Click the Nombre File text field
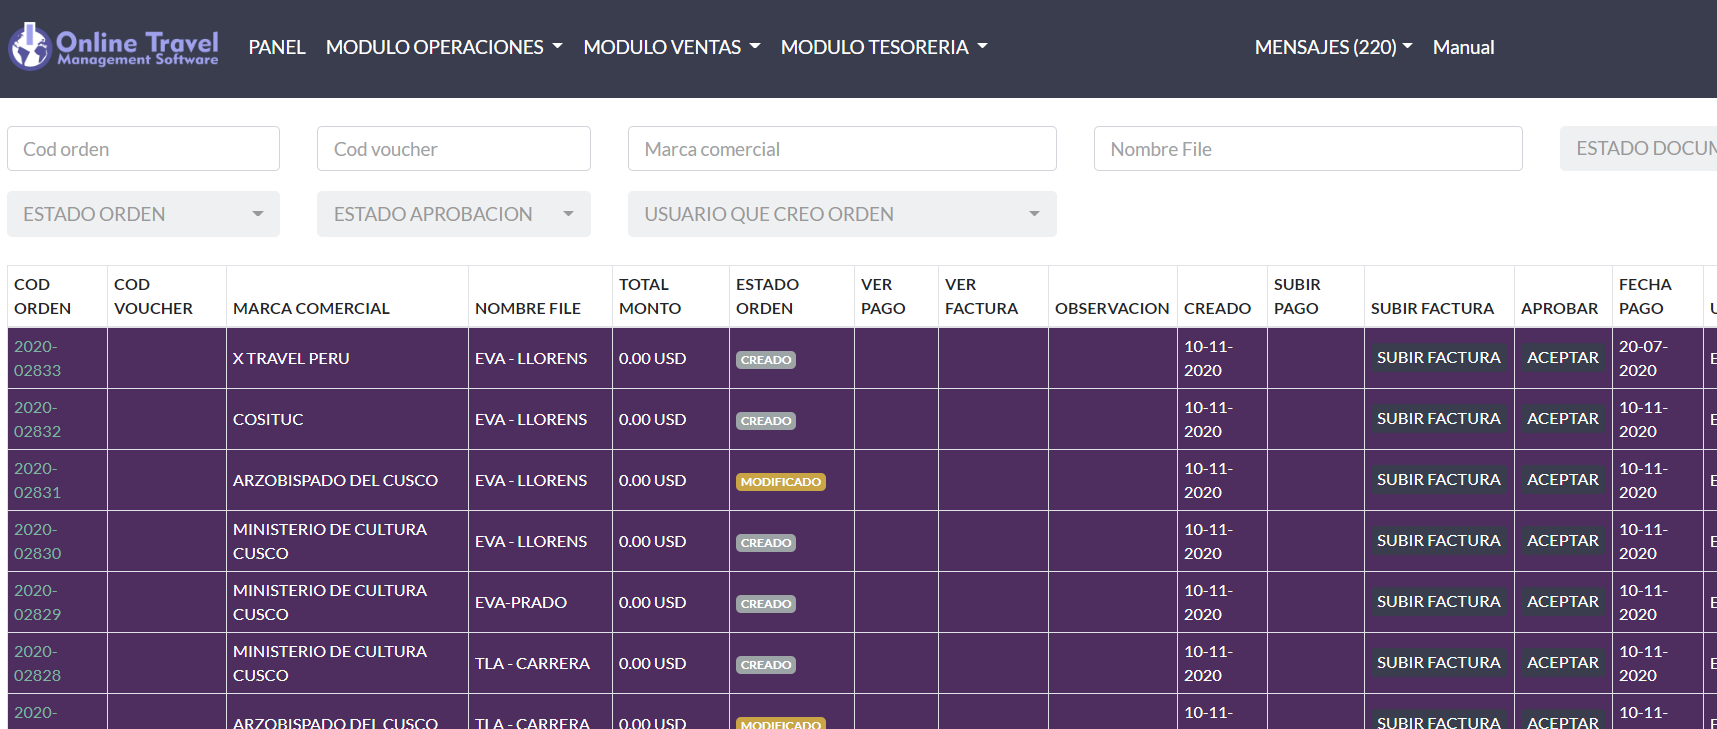 click(1307, 149)
